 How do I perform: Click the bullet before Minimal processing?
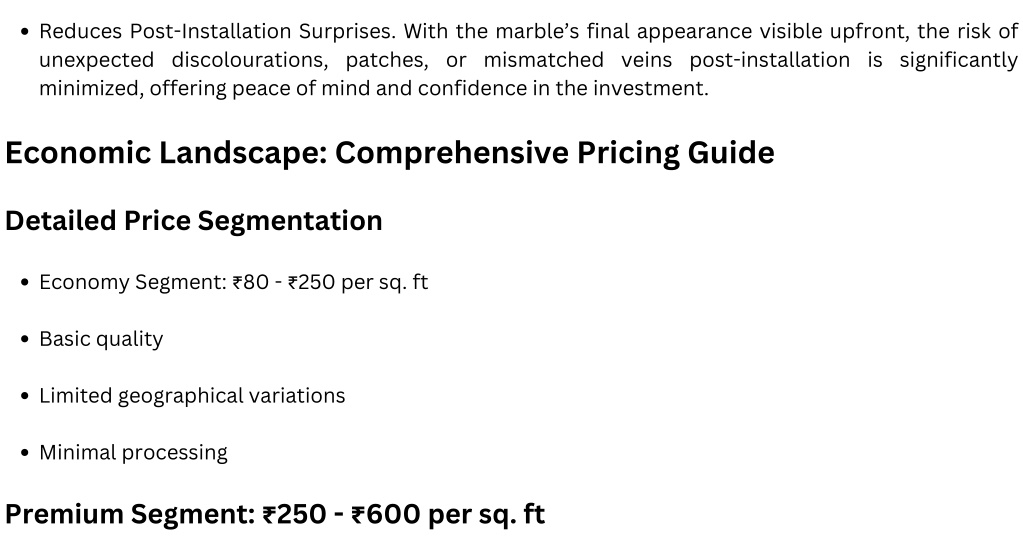(25, 453)
